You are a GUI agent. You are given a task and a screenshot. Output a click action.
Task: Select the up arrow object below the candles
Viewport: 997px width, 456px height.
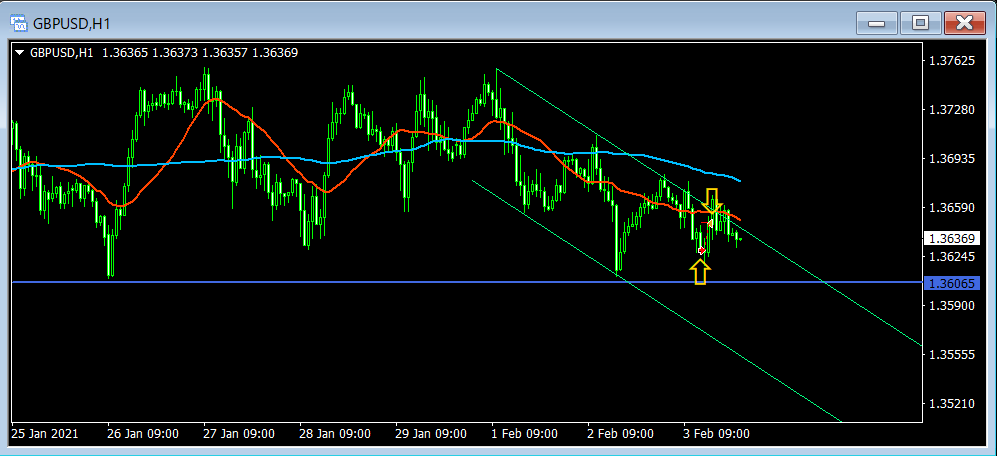tap(699, 272)
